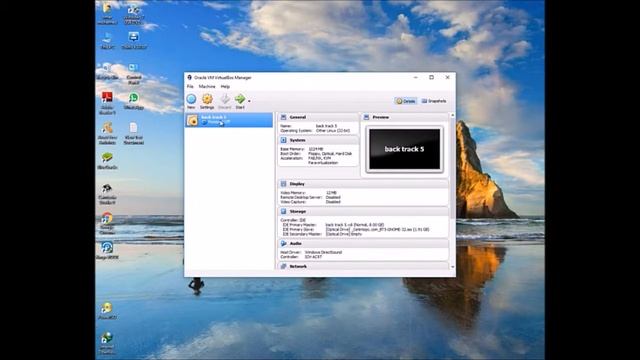Select the Recycle Bin desktop icon
The image size is (640, 360).
click(107, 71)
